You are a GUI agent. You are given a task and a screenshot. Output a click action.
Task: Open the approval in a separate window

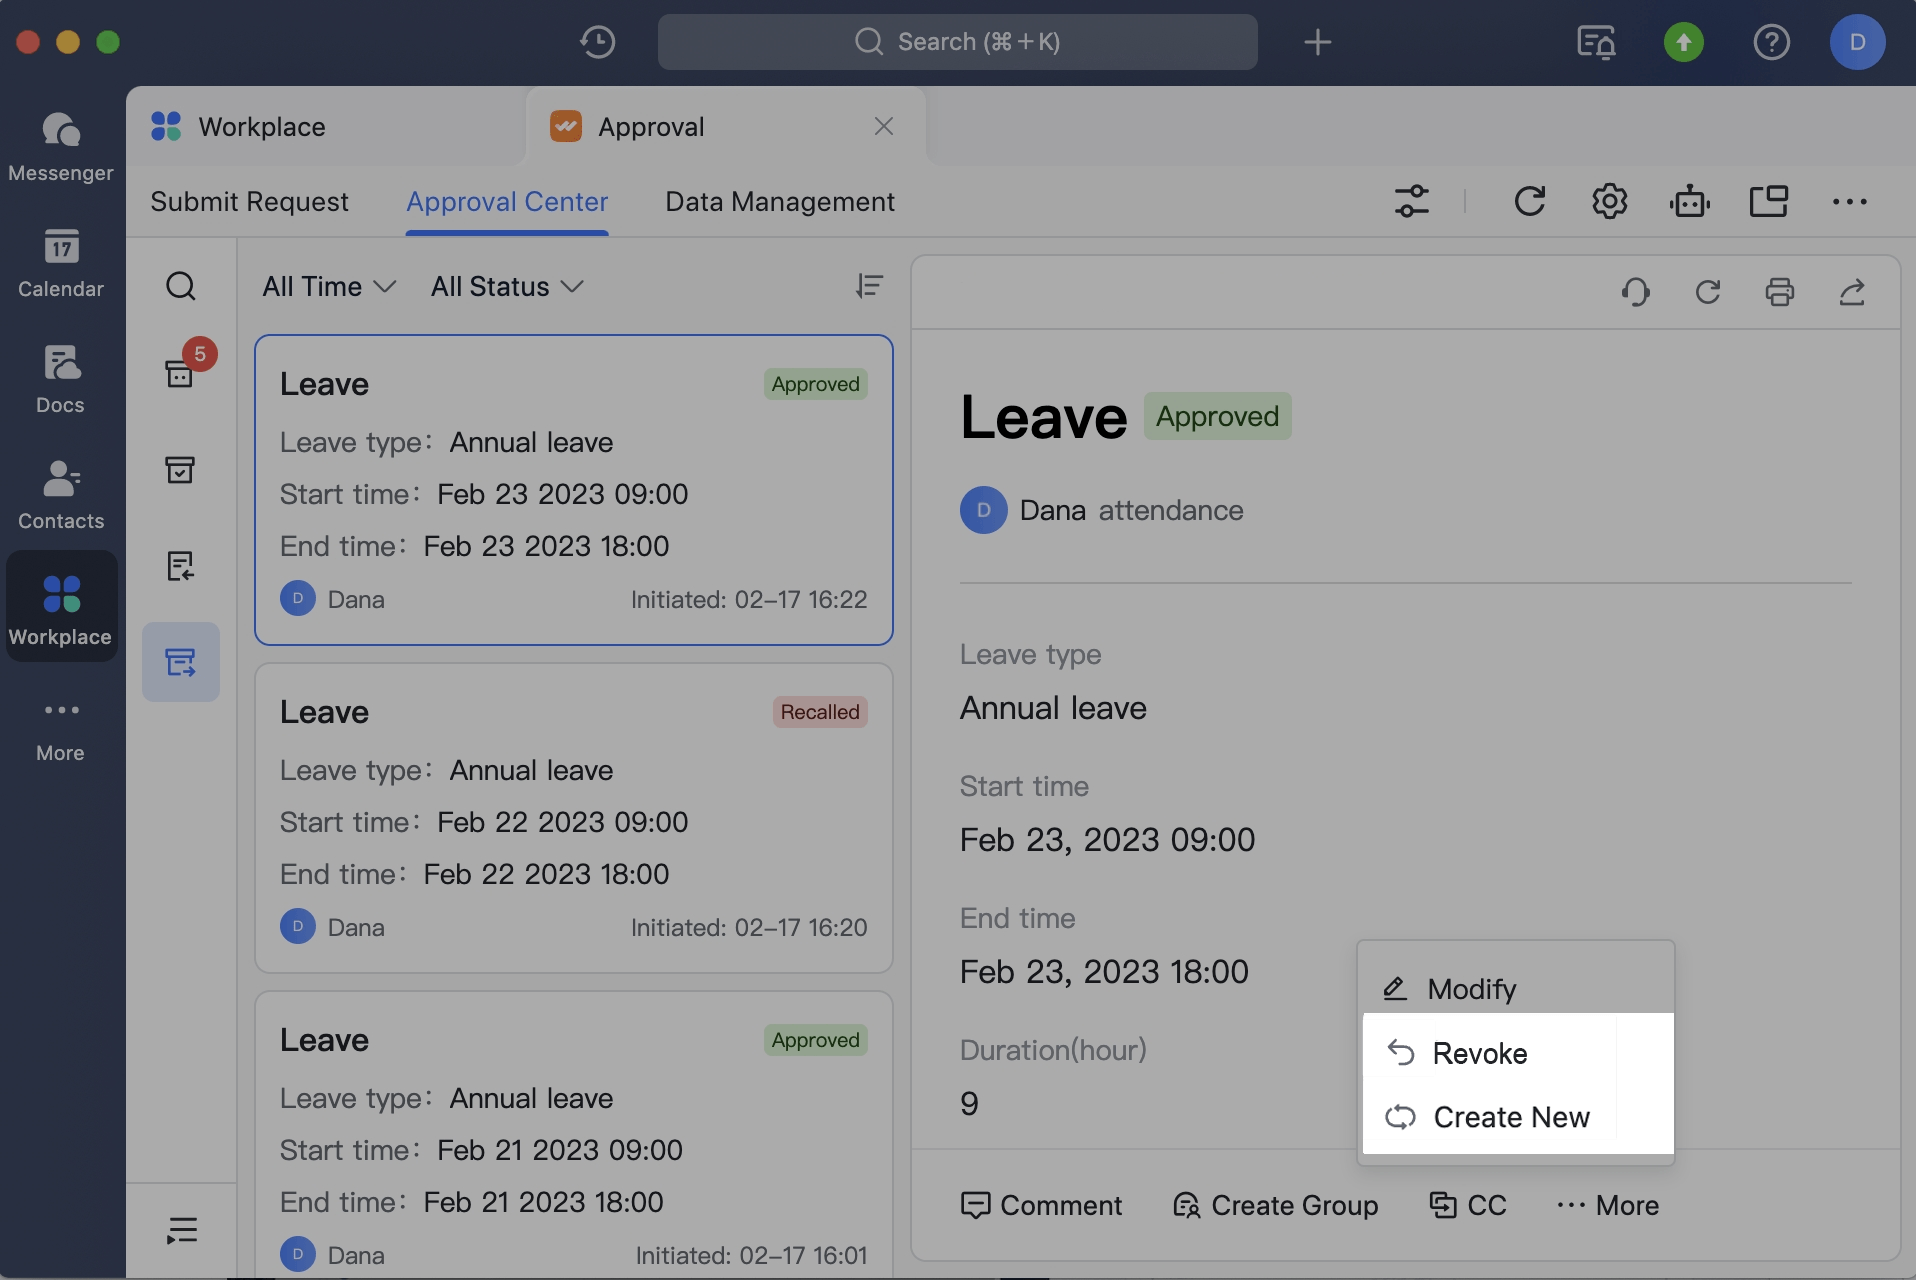click(1769, 201)
